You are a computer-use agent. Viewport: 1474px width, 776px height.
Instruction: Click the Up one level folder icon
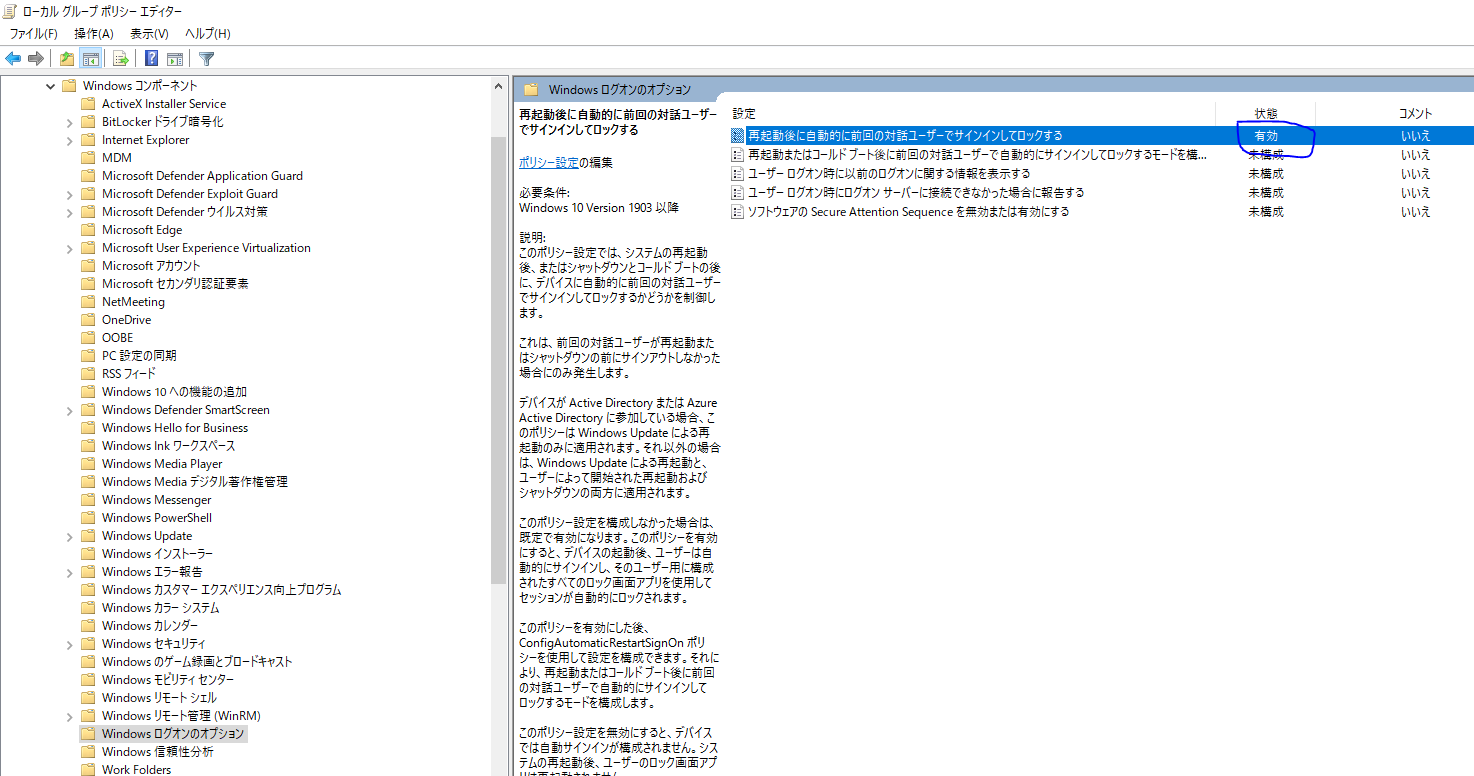tap(65, 58)
